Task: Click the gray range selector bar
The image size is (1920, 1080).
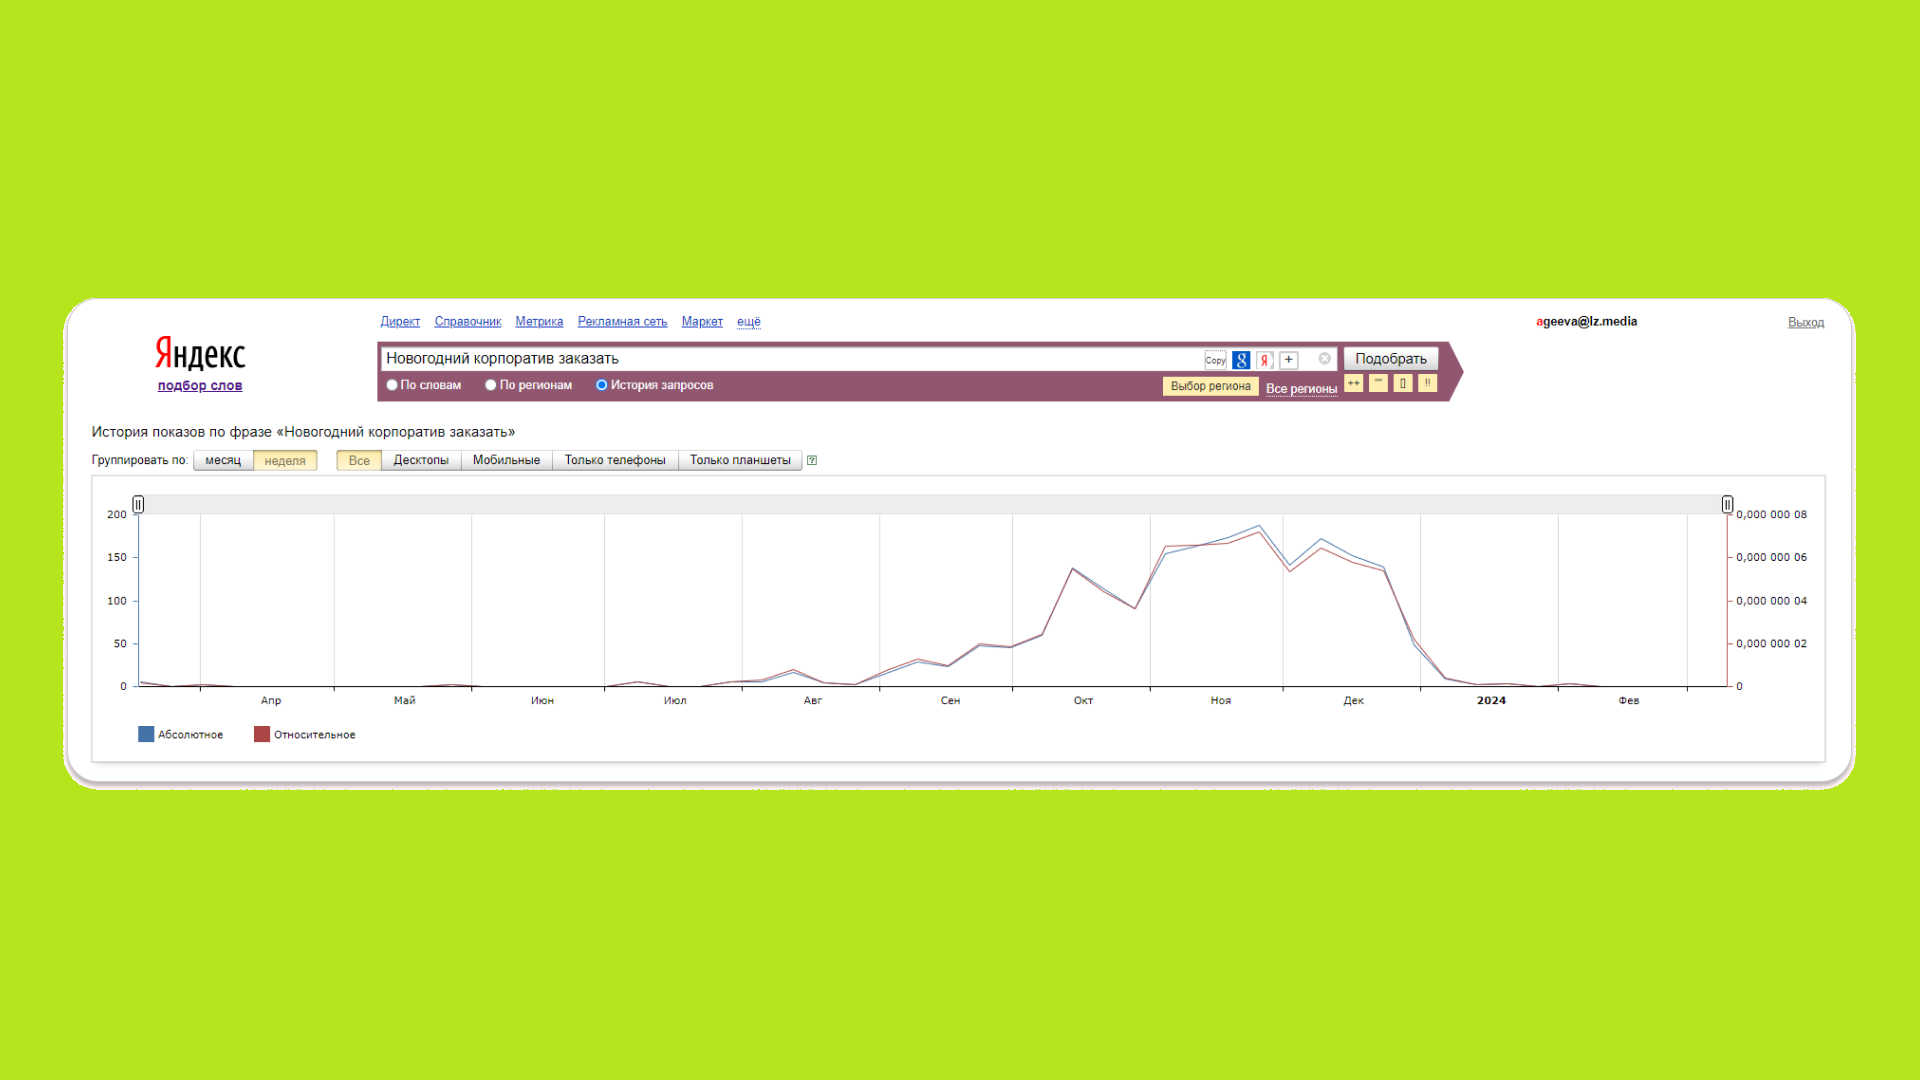Action: [933, 504]
